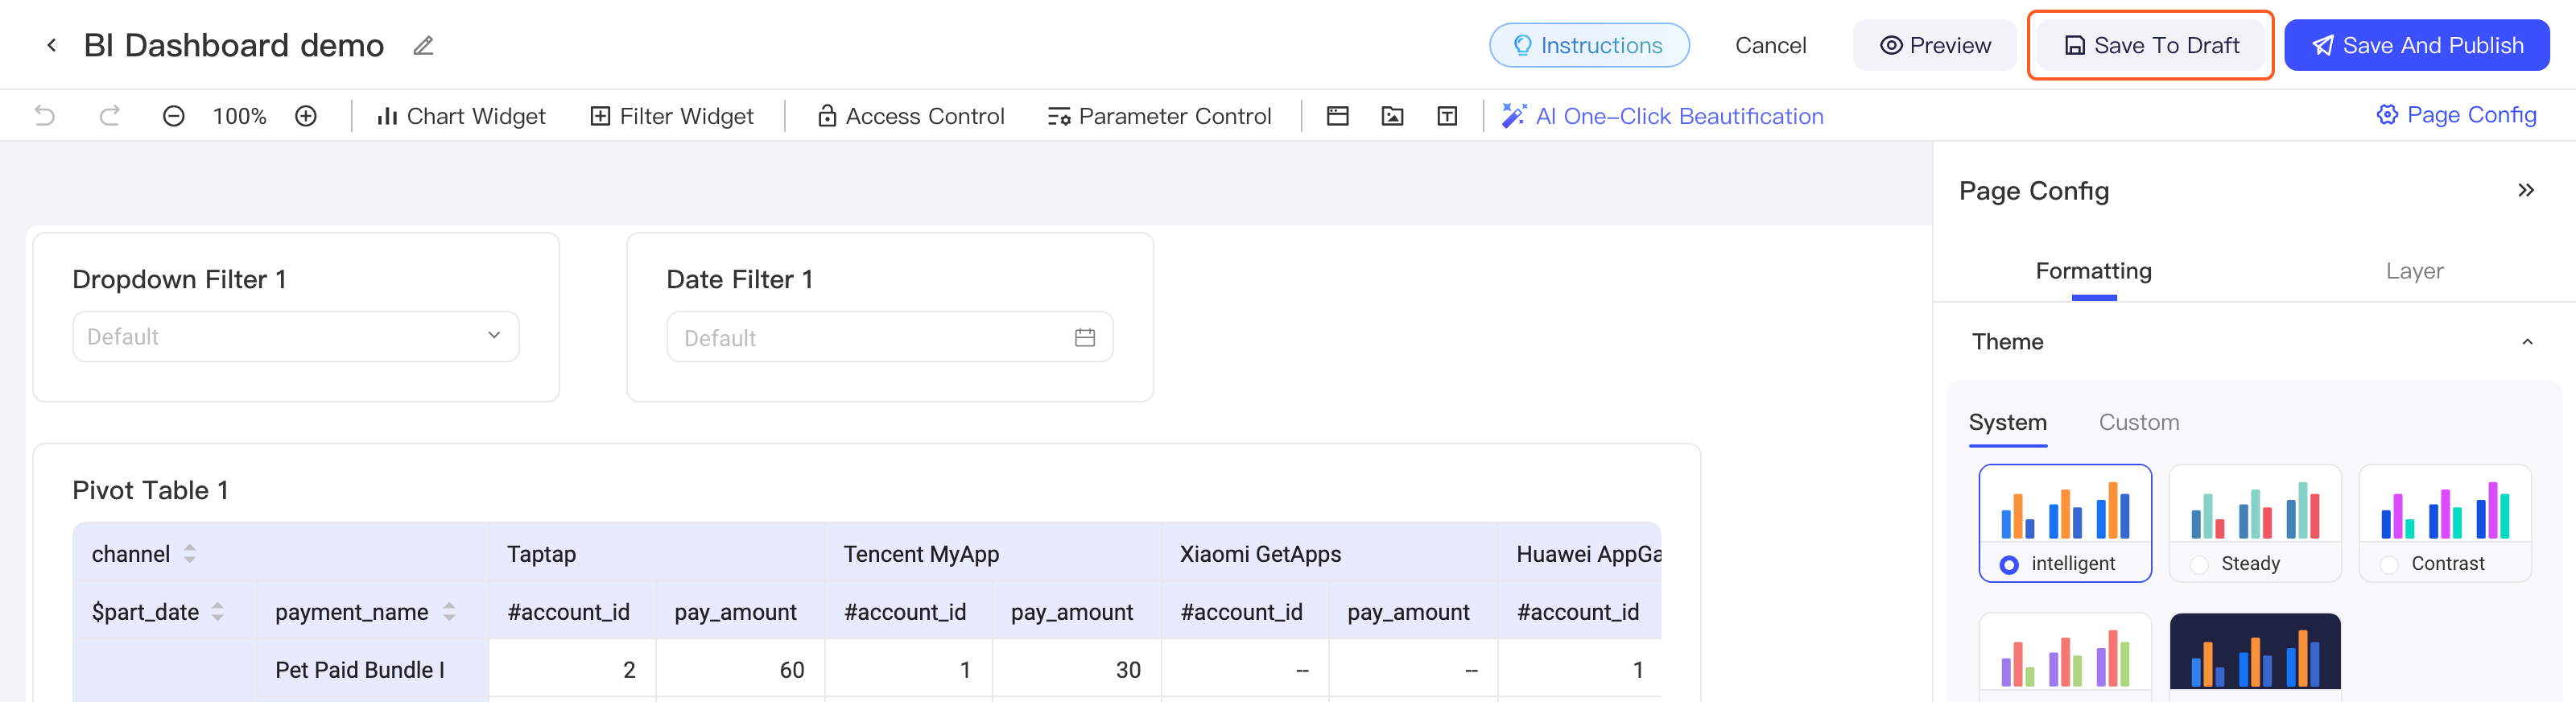
Task: Go back using the arrow beside the dashboard title
Action: point(51,46)
